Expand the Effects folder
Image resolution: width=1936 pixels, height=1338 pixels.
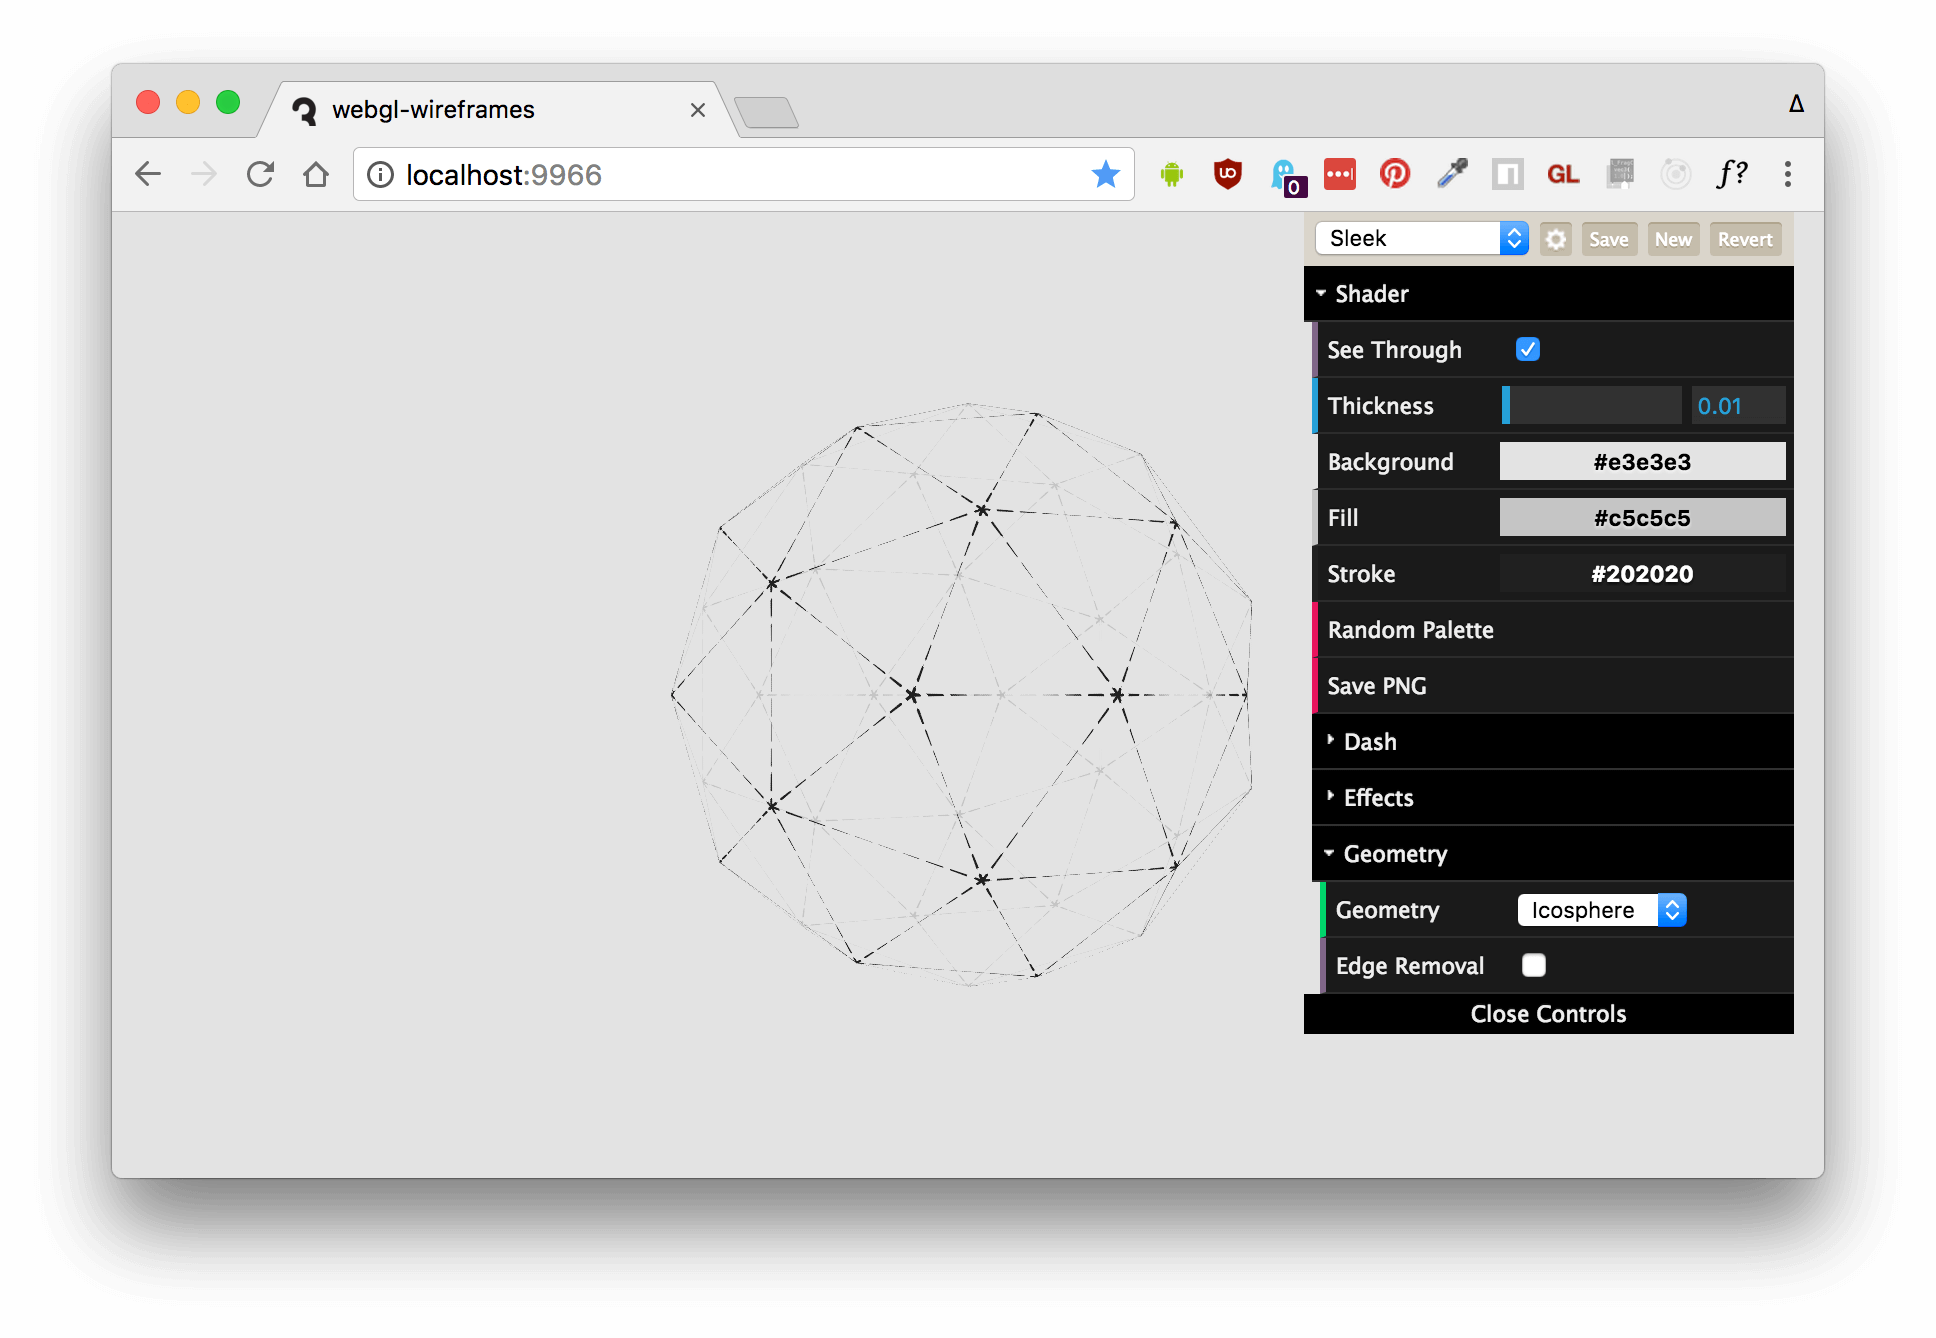1378,798
